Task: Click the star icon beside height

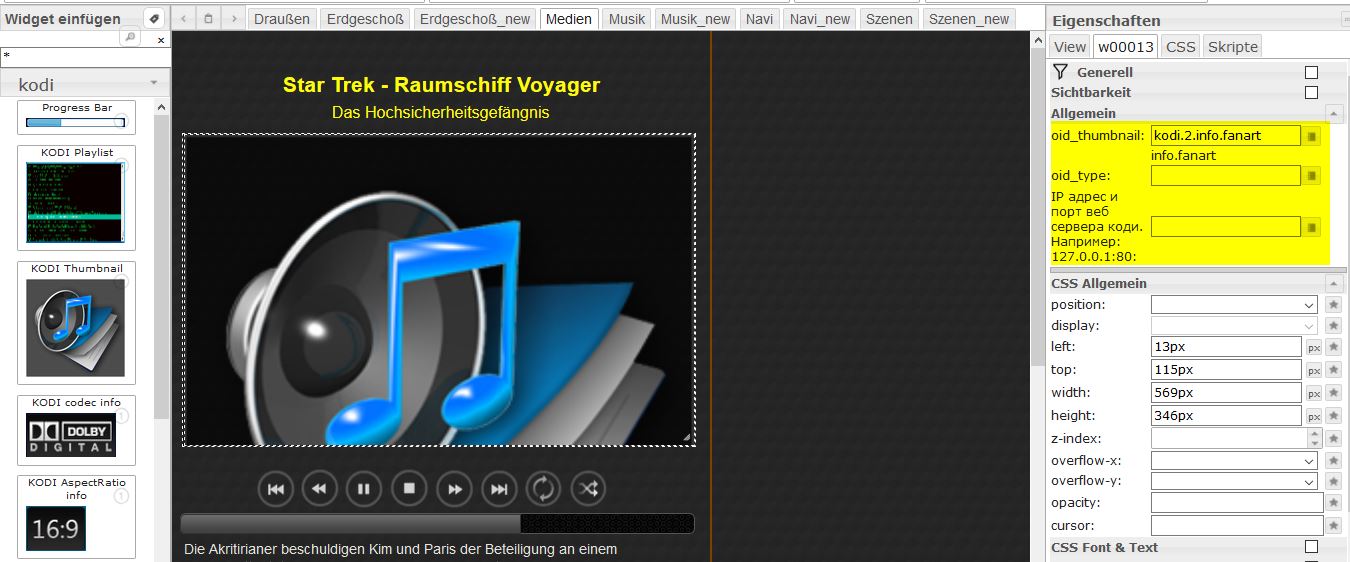Action: click(x=1334, y=416)
